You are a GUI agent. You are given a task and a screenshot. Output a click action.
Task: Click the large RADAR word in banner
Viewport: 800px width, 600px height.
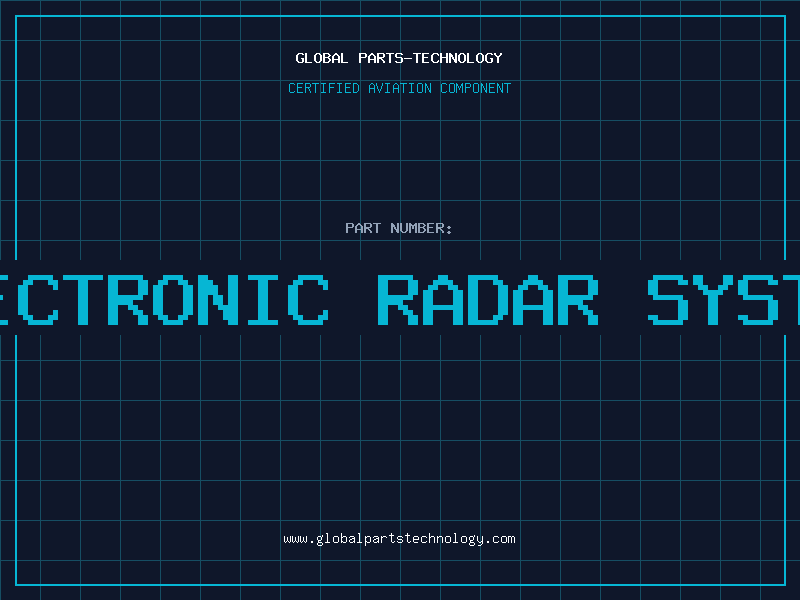pyautogui.click(x=488, y=300)
